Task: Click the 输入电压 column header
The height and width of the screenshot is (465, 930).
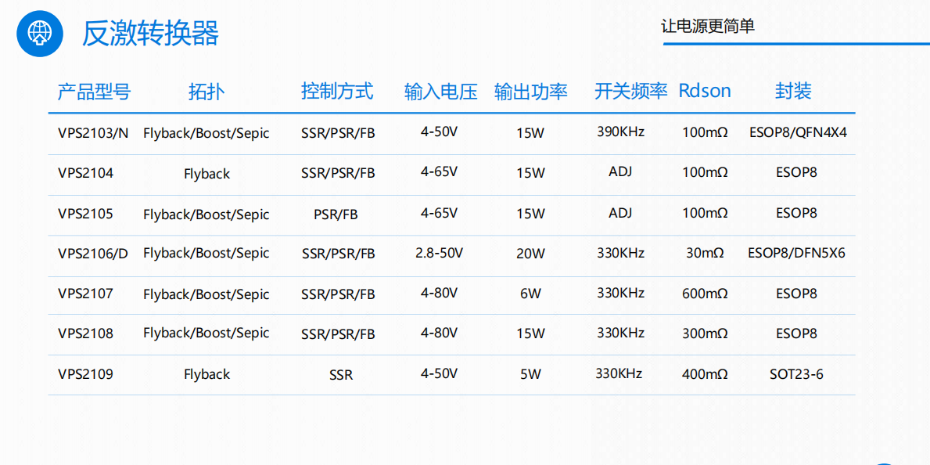Action: tap(440, 92)
